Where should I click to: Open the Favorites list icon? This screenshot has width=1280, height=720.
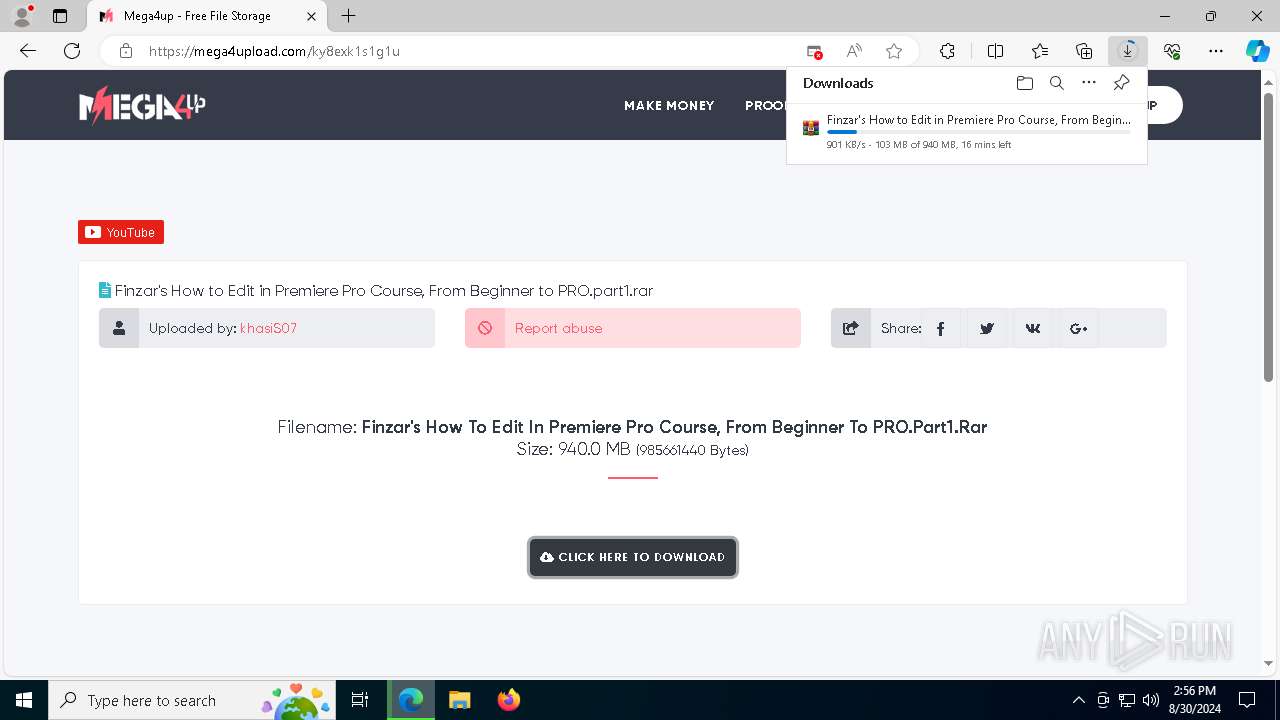pos(1040,51)
